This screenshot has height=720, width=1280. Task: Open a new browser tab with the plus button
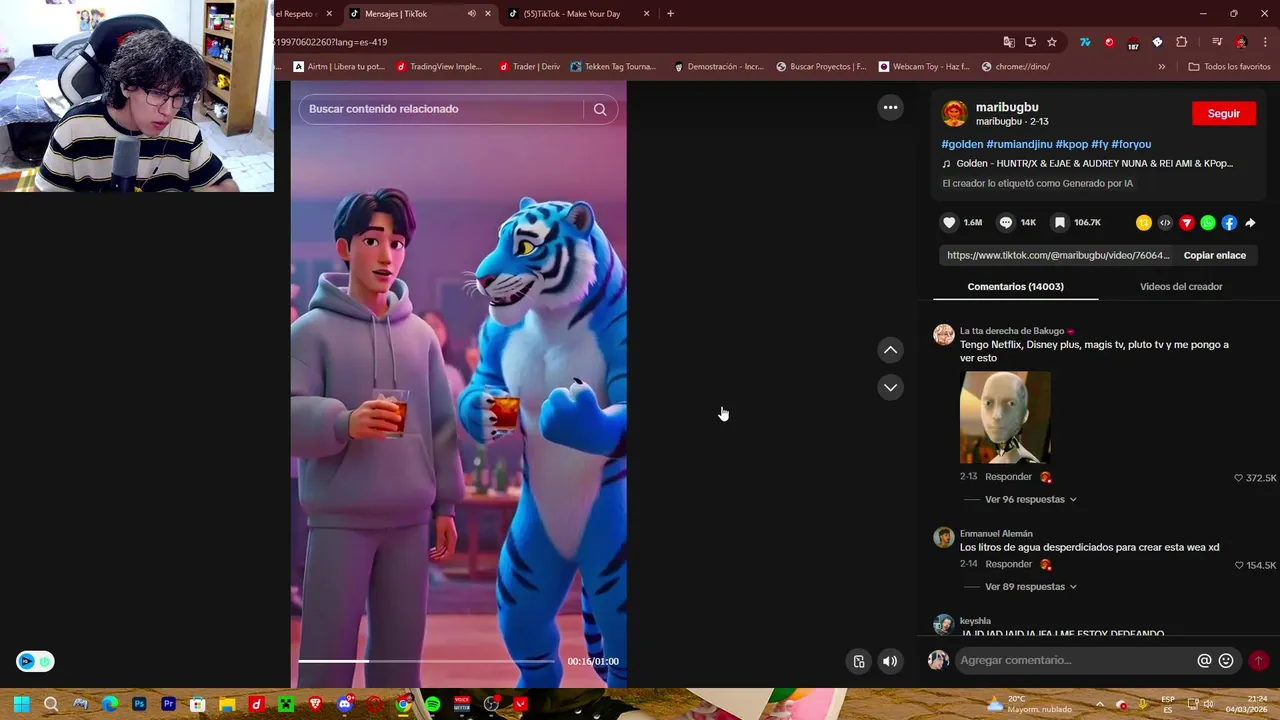[670, 14]
